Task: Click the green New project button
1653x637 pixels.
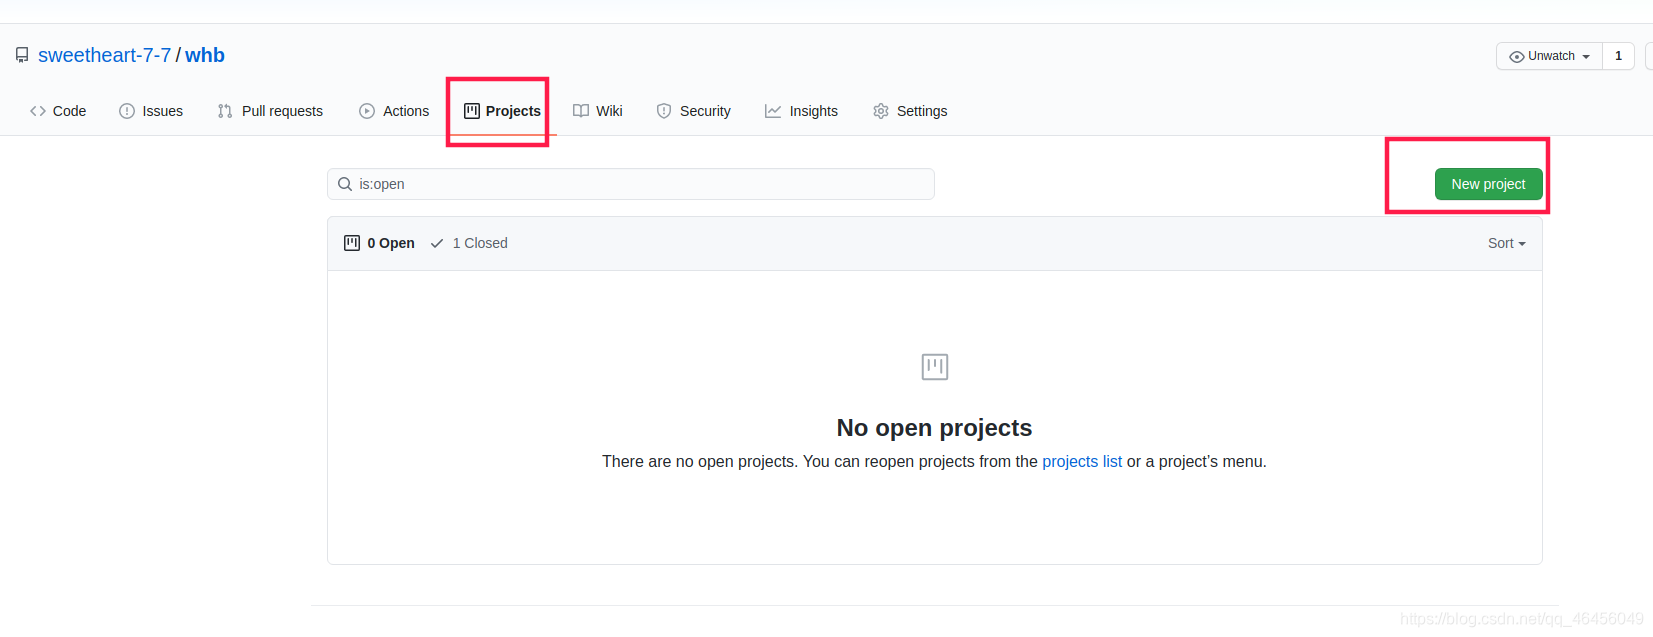Action: [x=1488, y=184]
